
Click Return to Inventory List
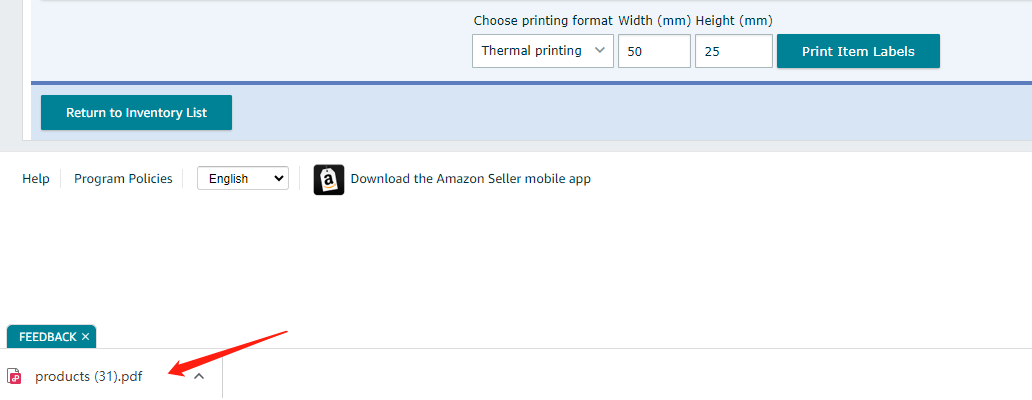click(136, 112)
